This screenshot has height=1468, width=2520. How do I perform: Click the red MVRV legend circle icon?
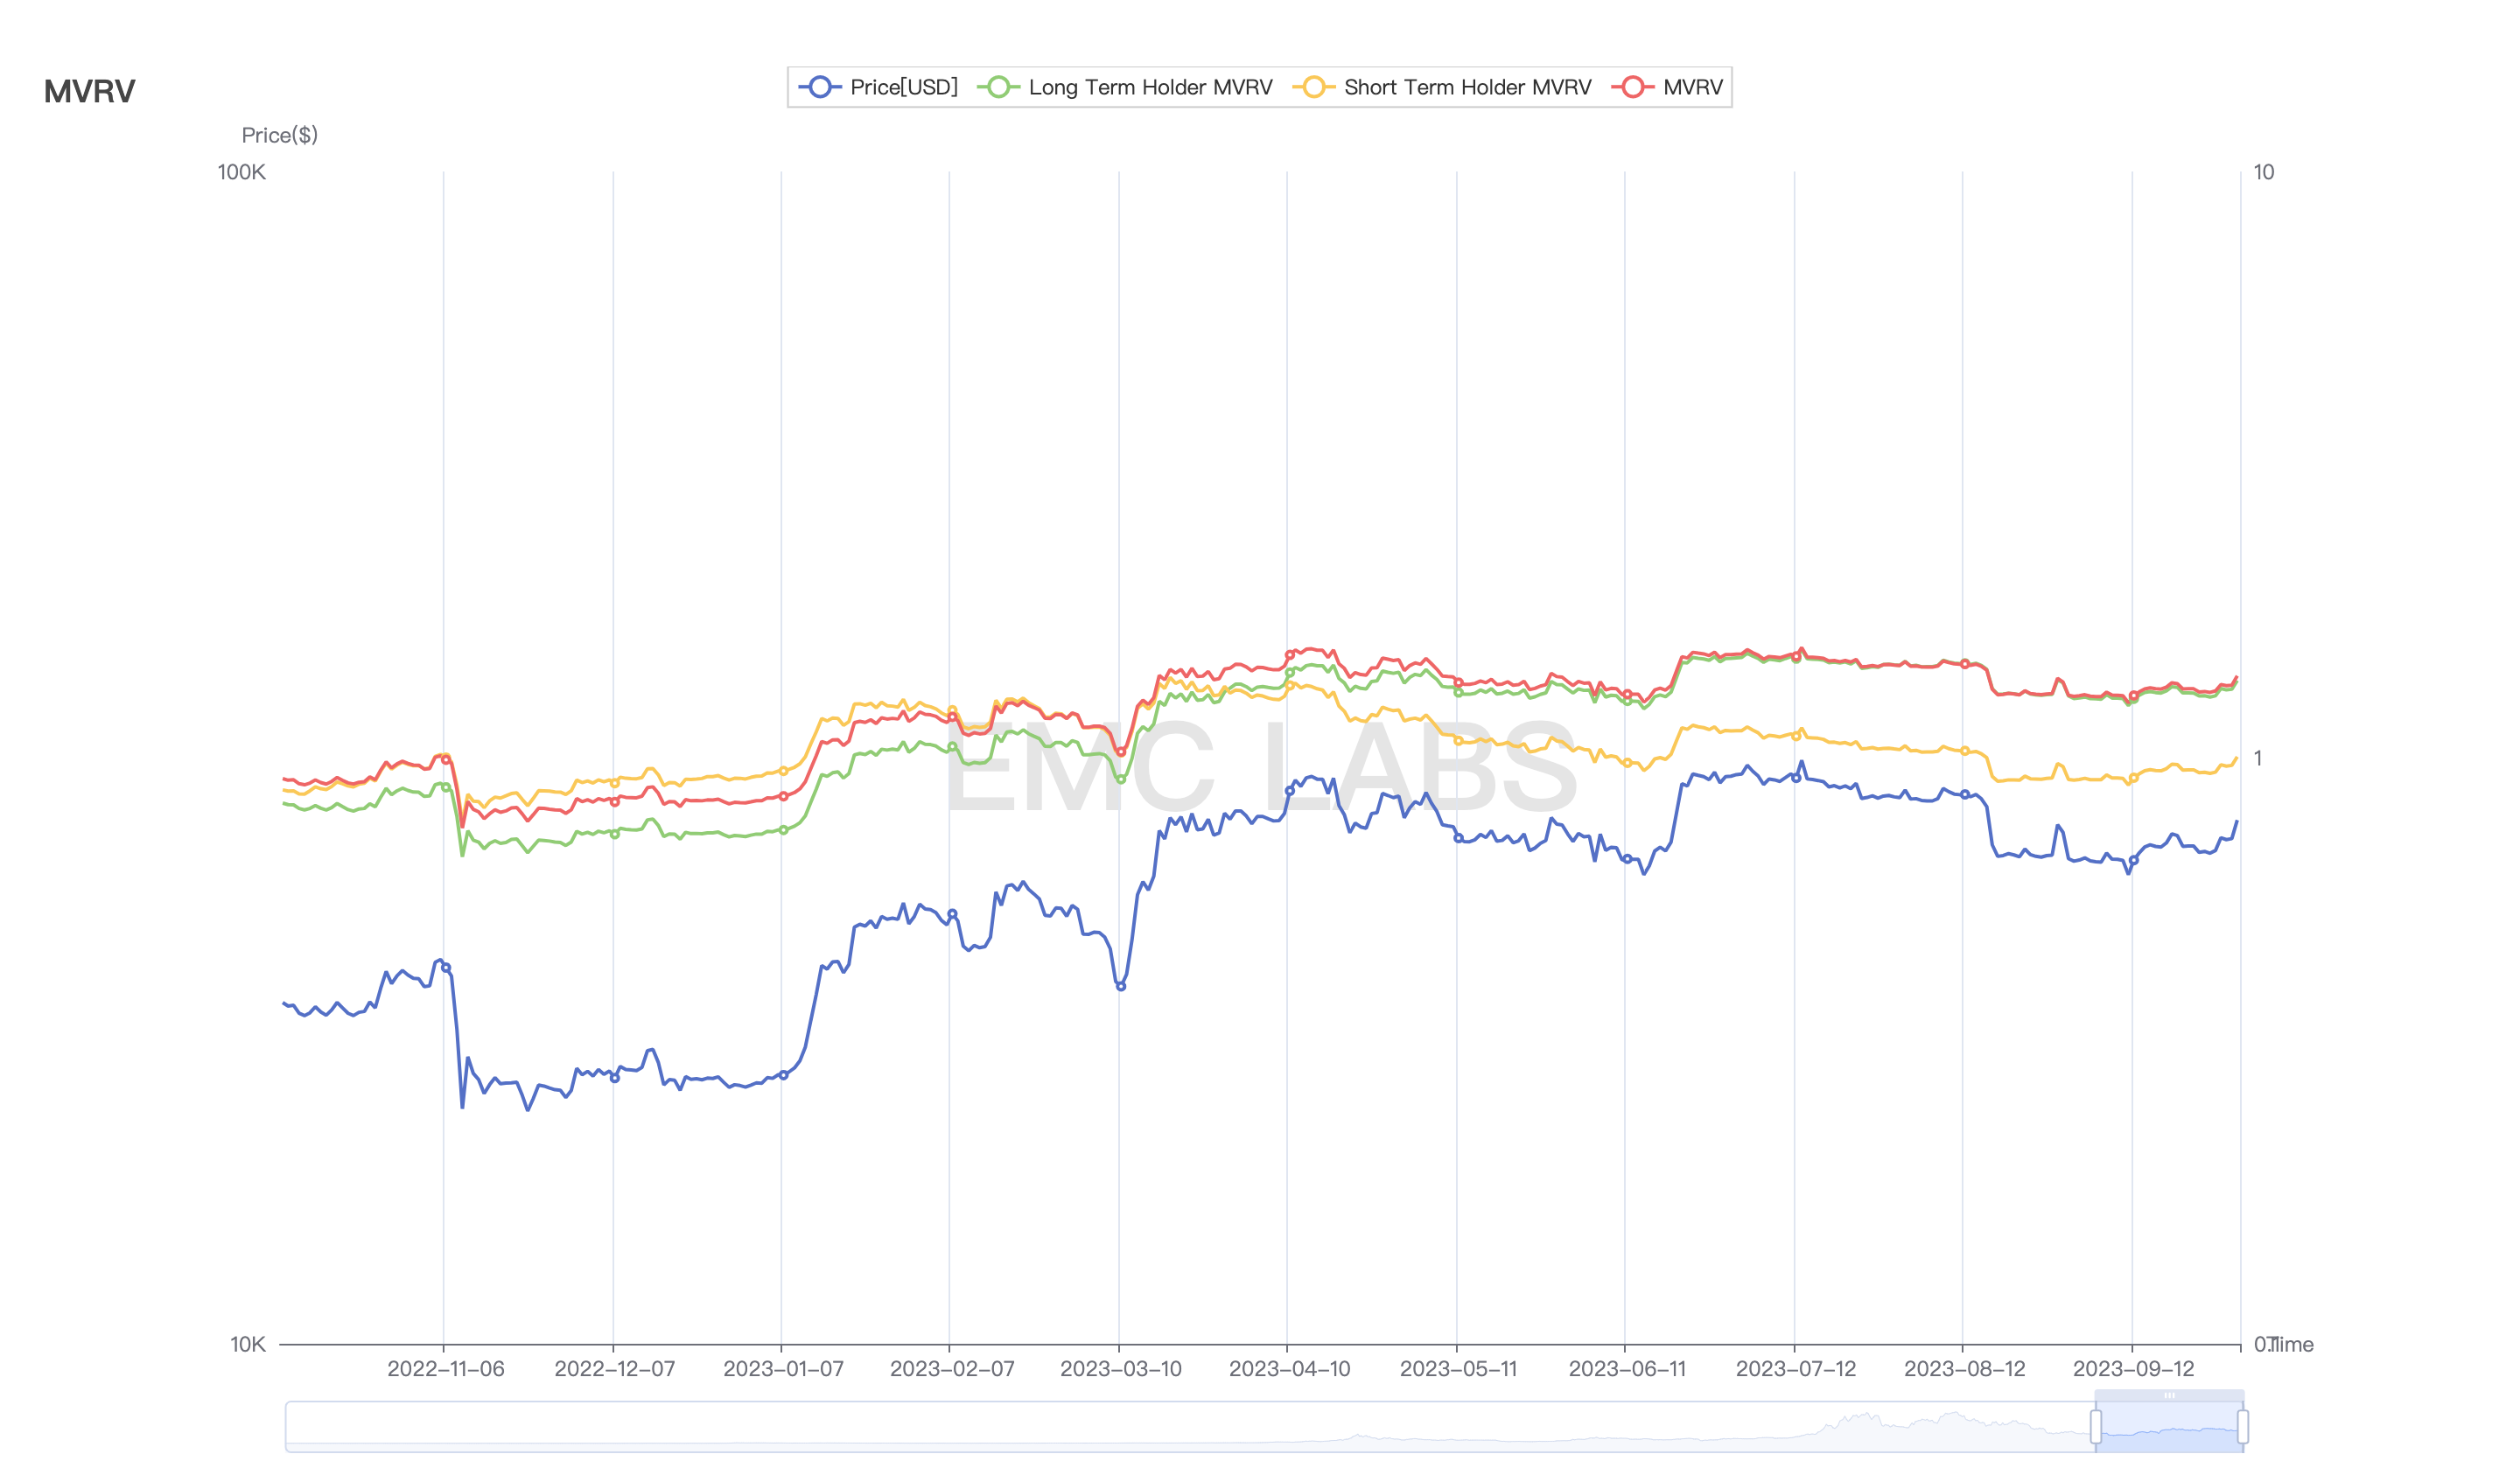point(1632,87)
